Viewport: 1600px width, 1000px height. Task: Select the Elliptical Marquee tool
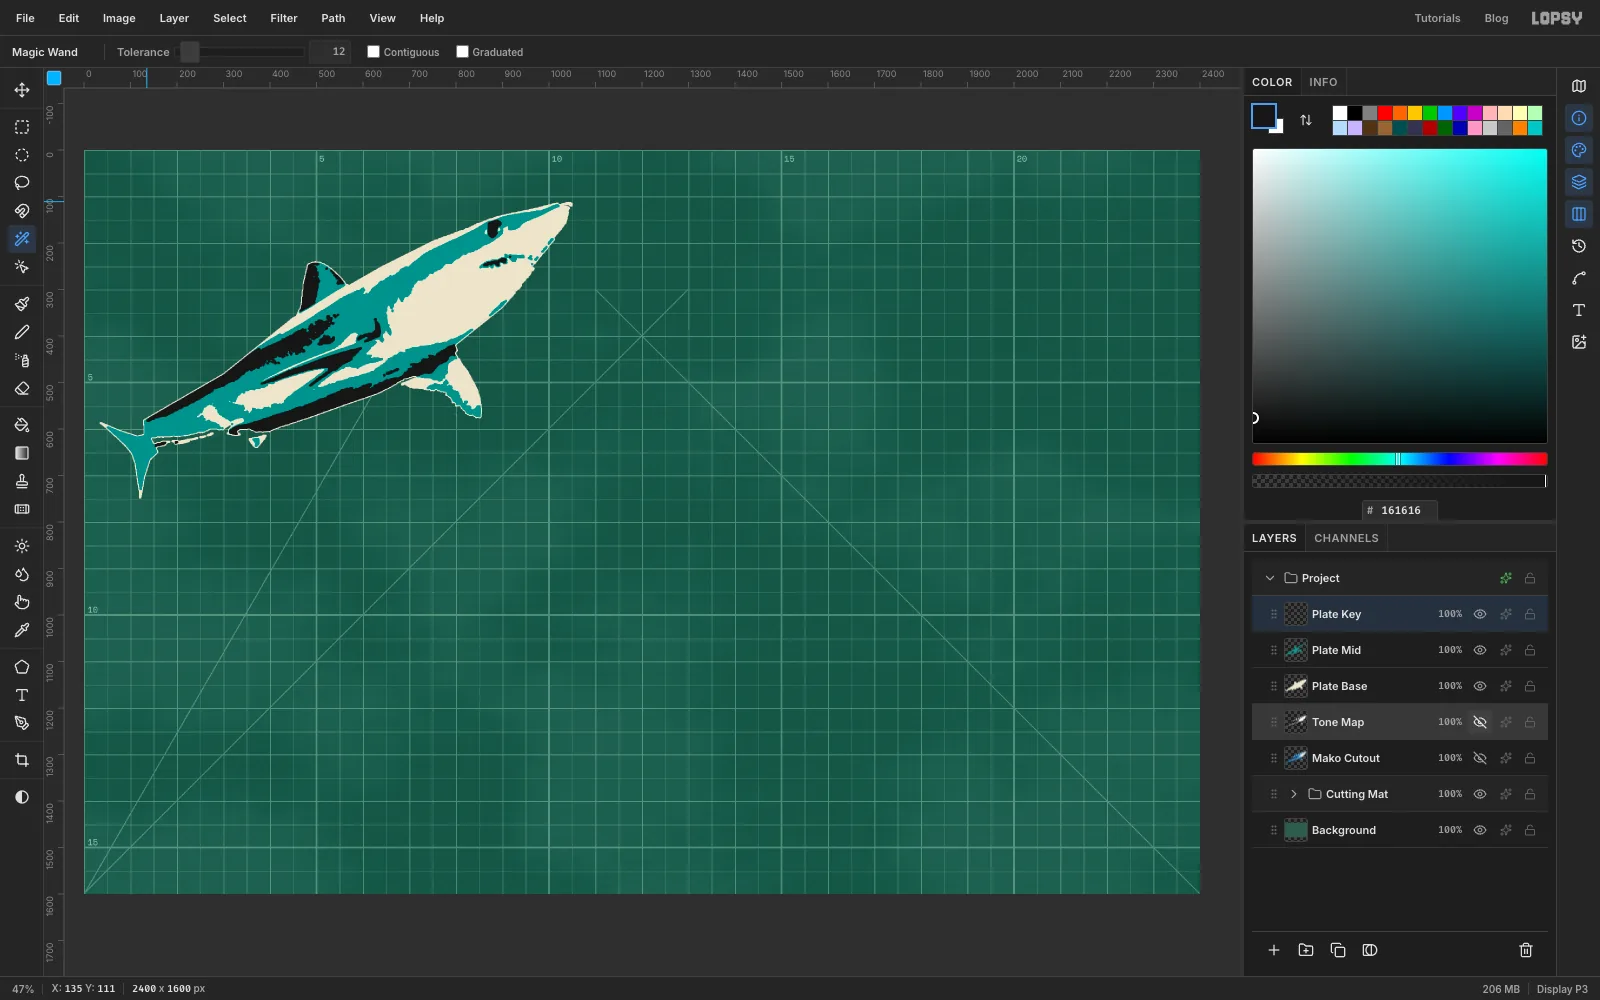22,155
